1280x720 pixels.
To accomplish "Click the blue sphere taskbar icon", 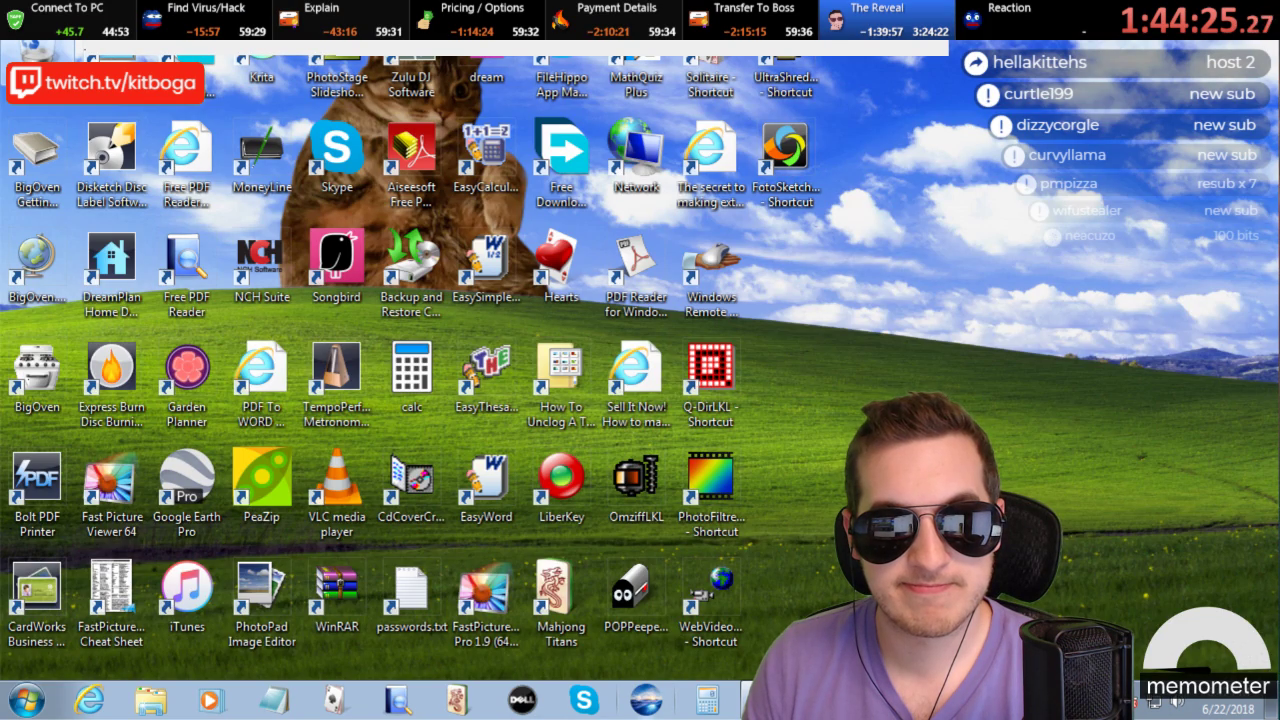I will (646, 700).
